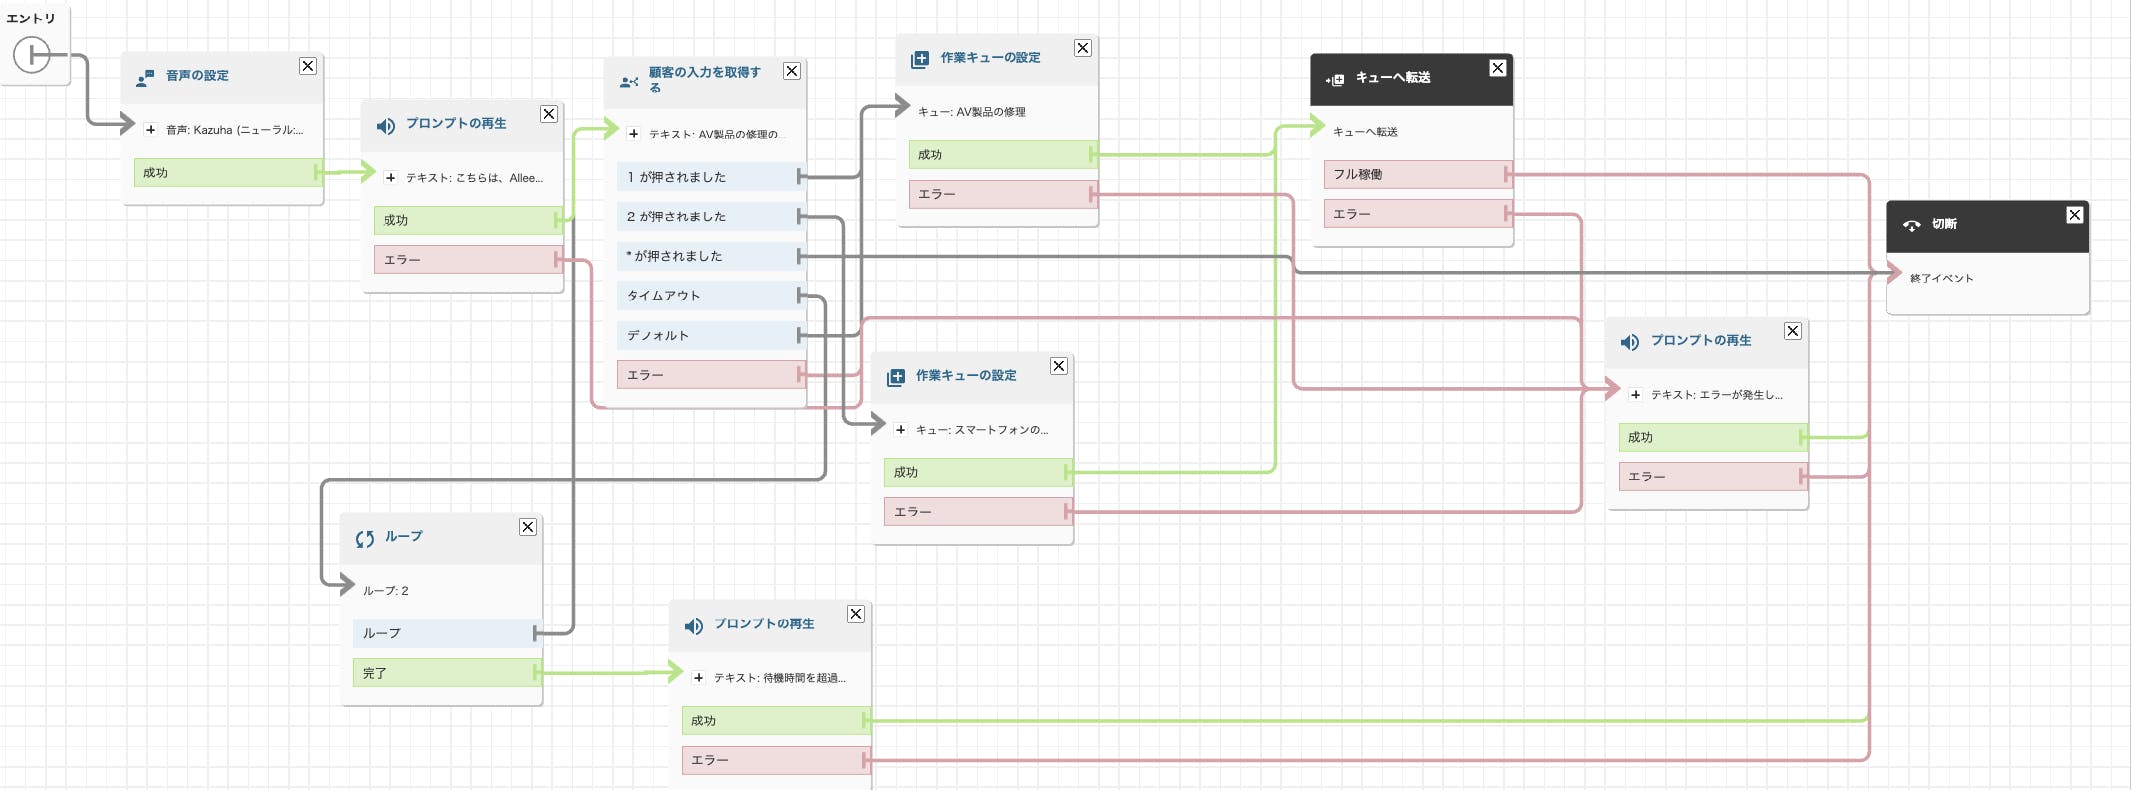Click icon of 作業キューの設定 block for AV製品の修理
This screenshot has width=2131, height=790.
[x=920, y=60]
